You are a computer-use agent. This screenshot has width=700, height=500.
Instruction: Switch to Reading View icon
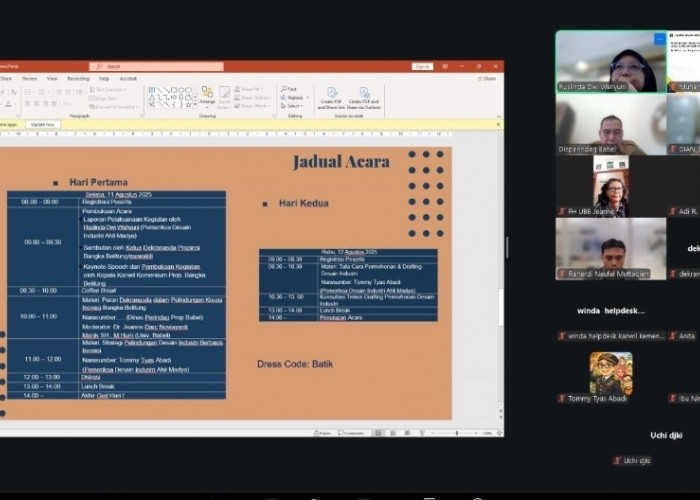coord(407,433)
